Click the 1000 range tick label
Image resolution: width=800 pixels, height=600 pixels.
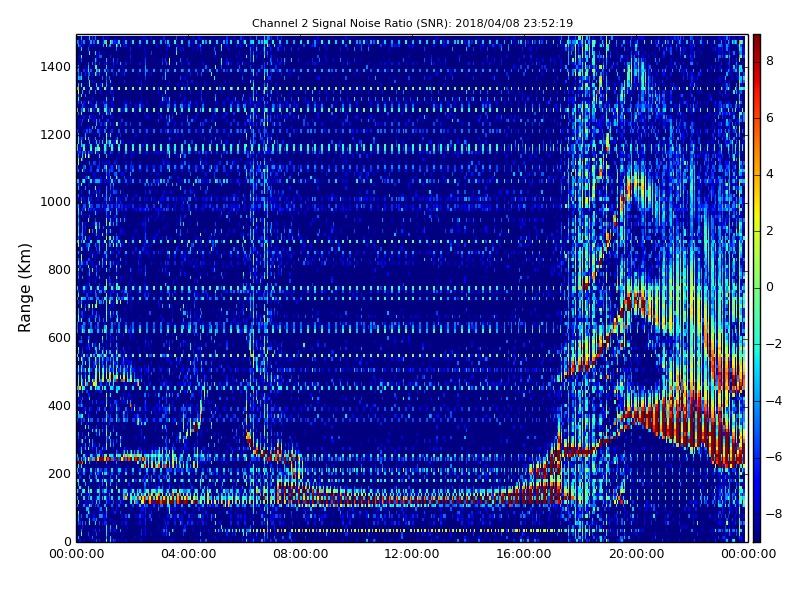click(x=56, y=202)
